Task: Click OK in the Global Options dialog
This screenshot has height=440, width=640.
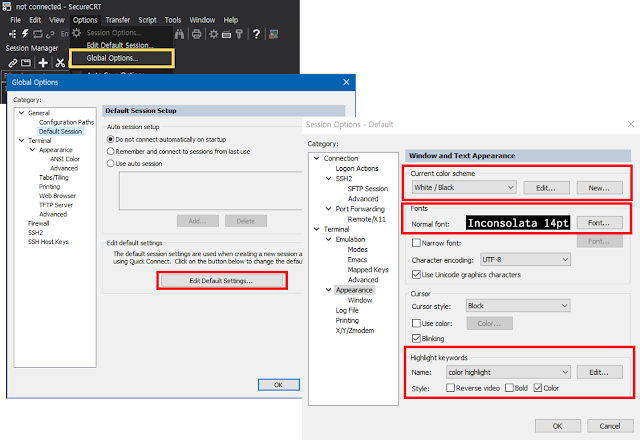Action: (x=279, y=384)
